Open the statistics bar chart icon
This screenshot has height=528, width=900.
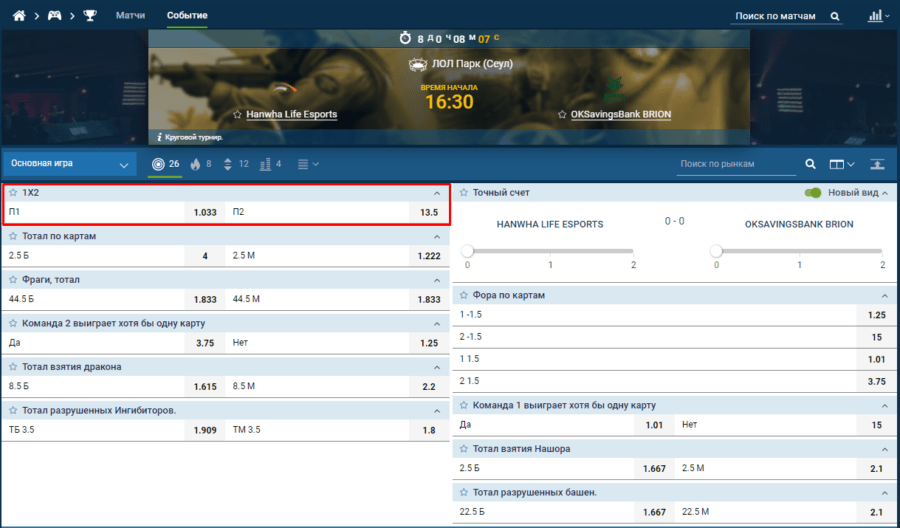coord(876,16)
